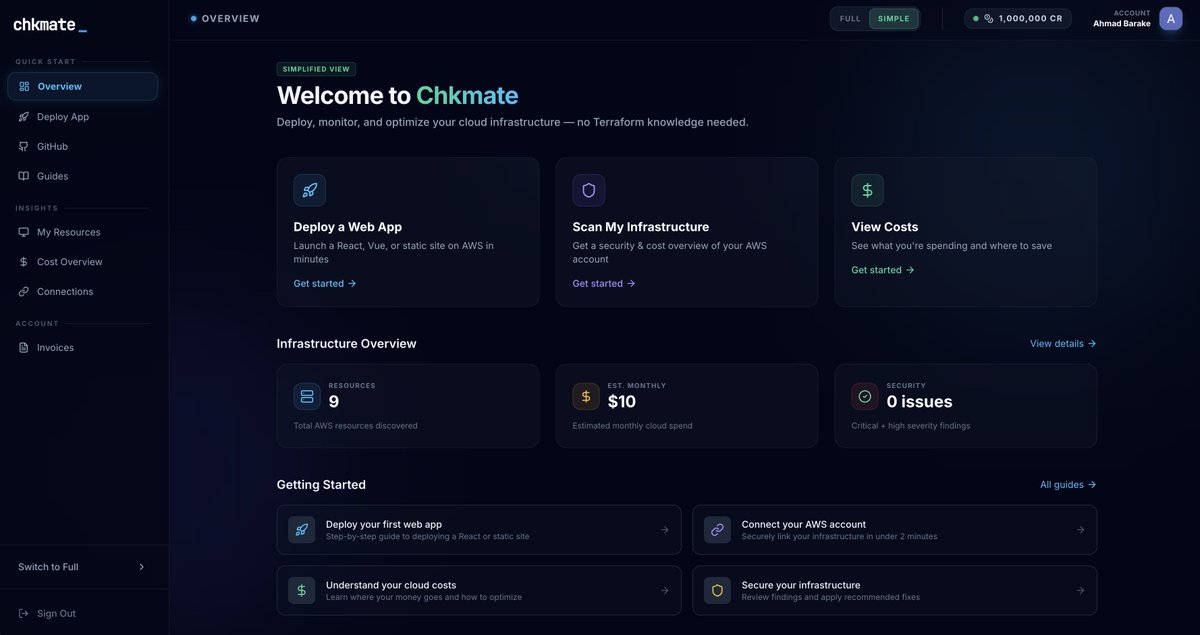1200x635 pixels.
Task: Click the Overview grid icon in sidebar
Action: (x=24, y=86)
